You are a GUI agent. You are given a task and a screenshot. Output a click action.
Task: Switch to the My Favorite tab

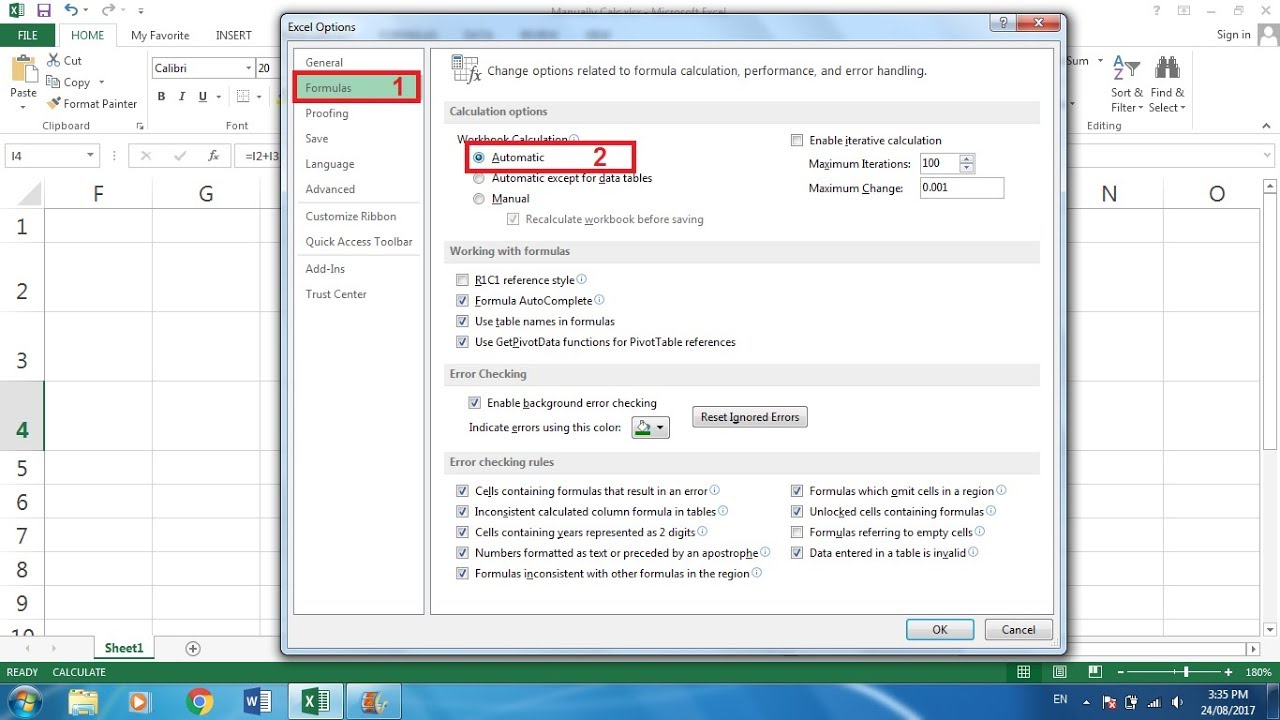(x=160, y=35)
